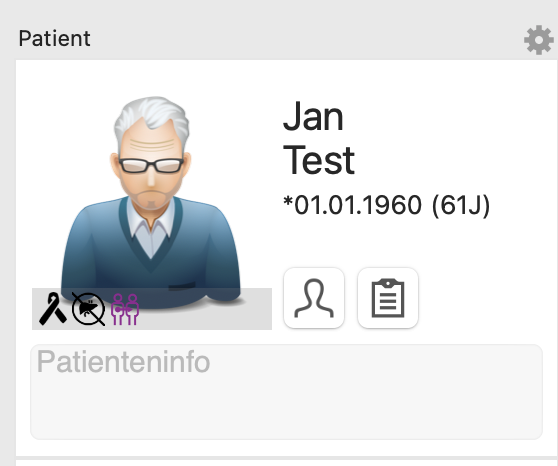Select the last name "Test"
Image resolution: width=558 pixels, height=466 pixels.
(x=319, y=160)
